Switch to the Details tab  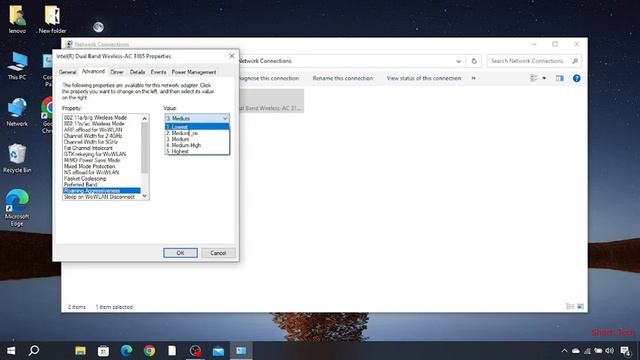coord(138,72)
